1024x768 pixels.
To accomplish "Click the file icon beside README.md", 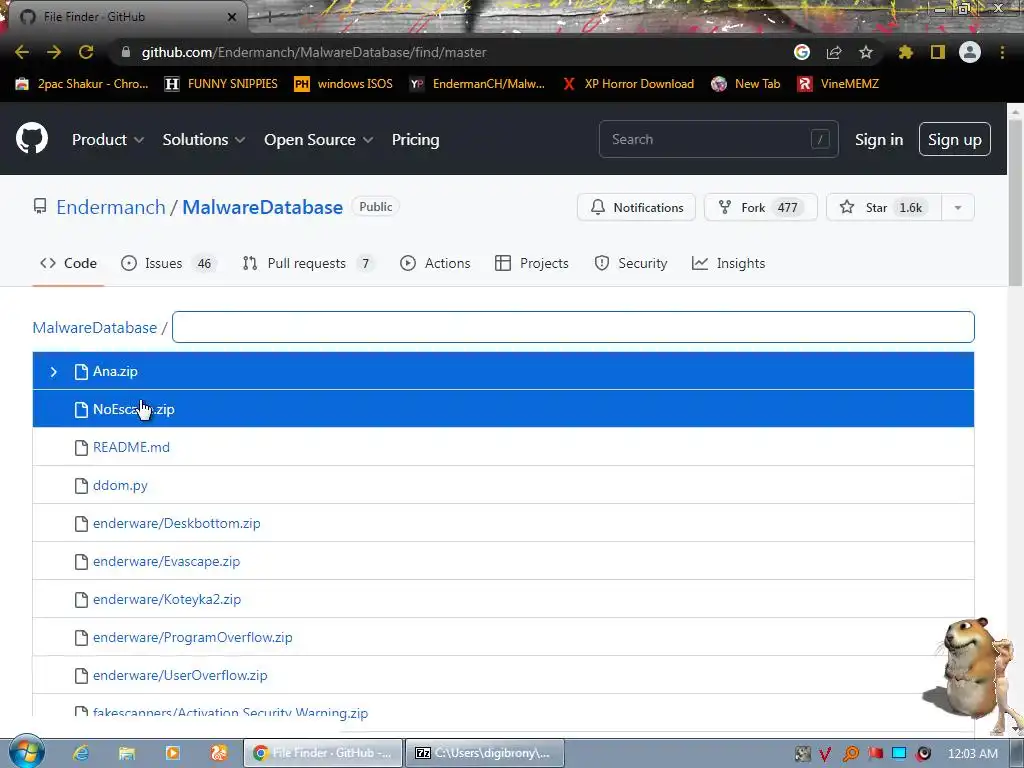I will (x=81, y=447).
